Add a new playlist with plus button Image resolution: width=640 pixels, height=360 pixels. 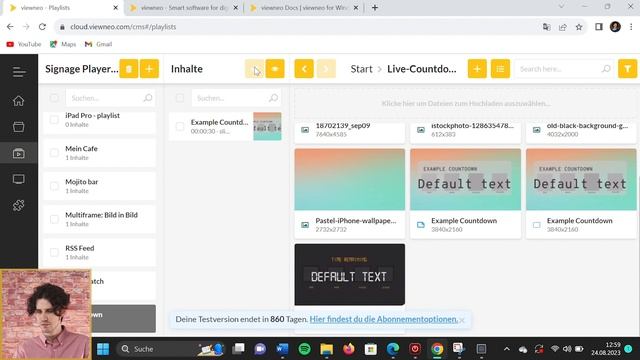coord(149,69)
